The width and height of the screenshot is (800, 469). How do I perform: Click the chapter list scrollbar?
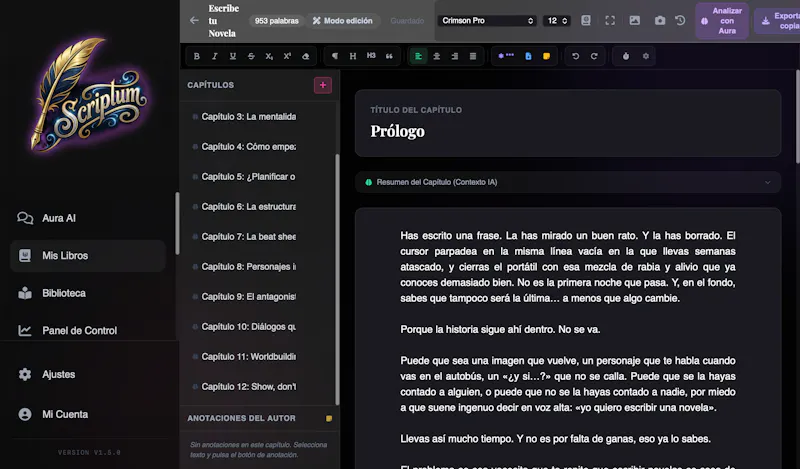(x=337, y=279)
